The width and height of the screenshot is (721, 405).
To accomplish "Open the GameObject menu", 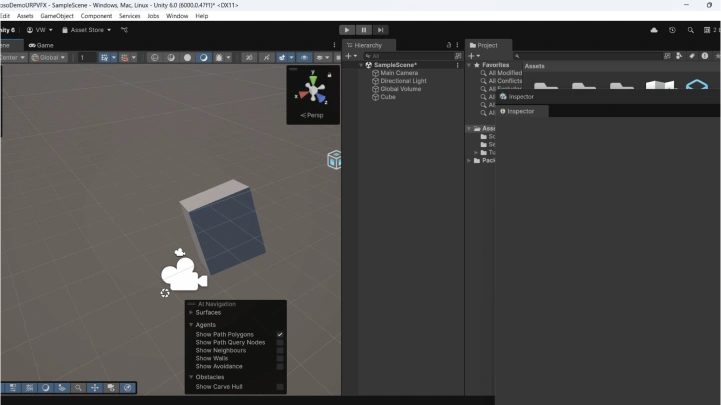I will pyautogui.click(x=57, y=16).
